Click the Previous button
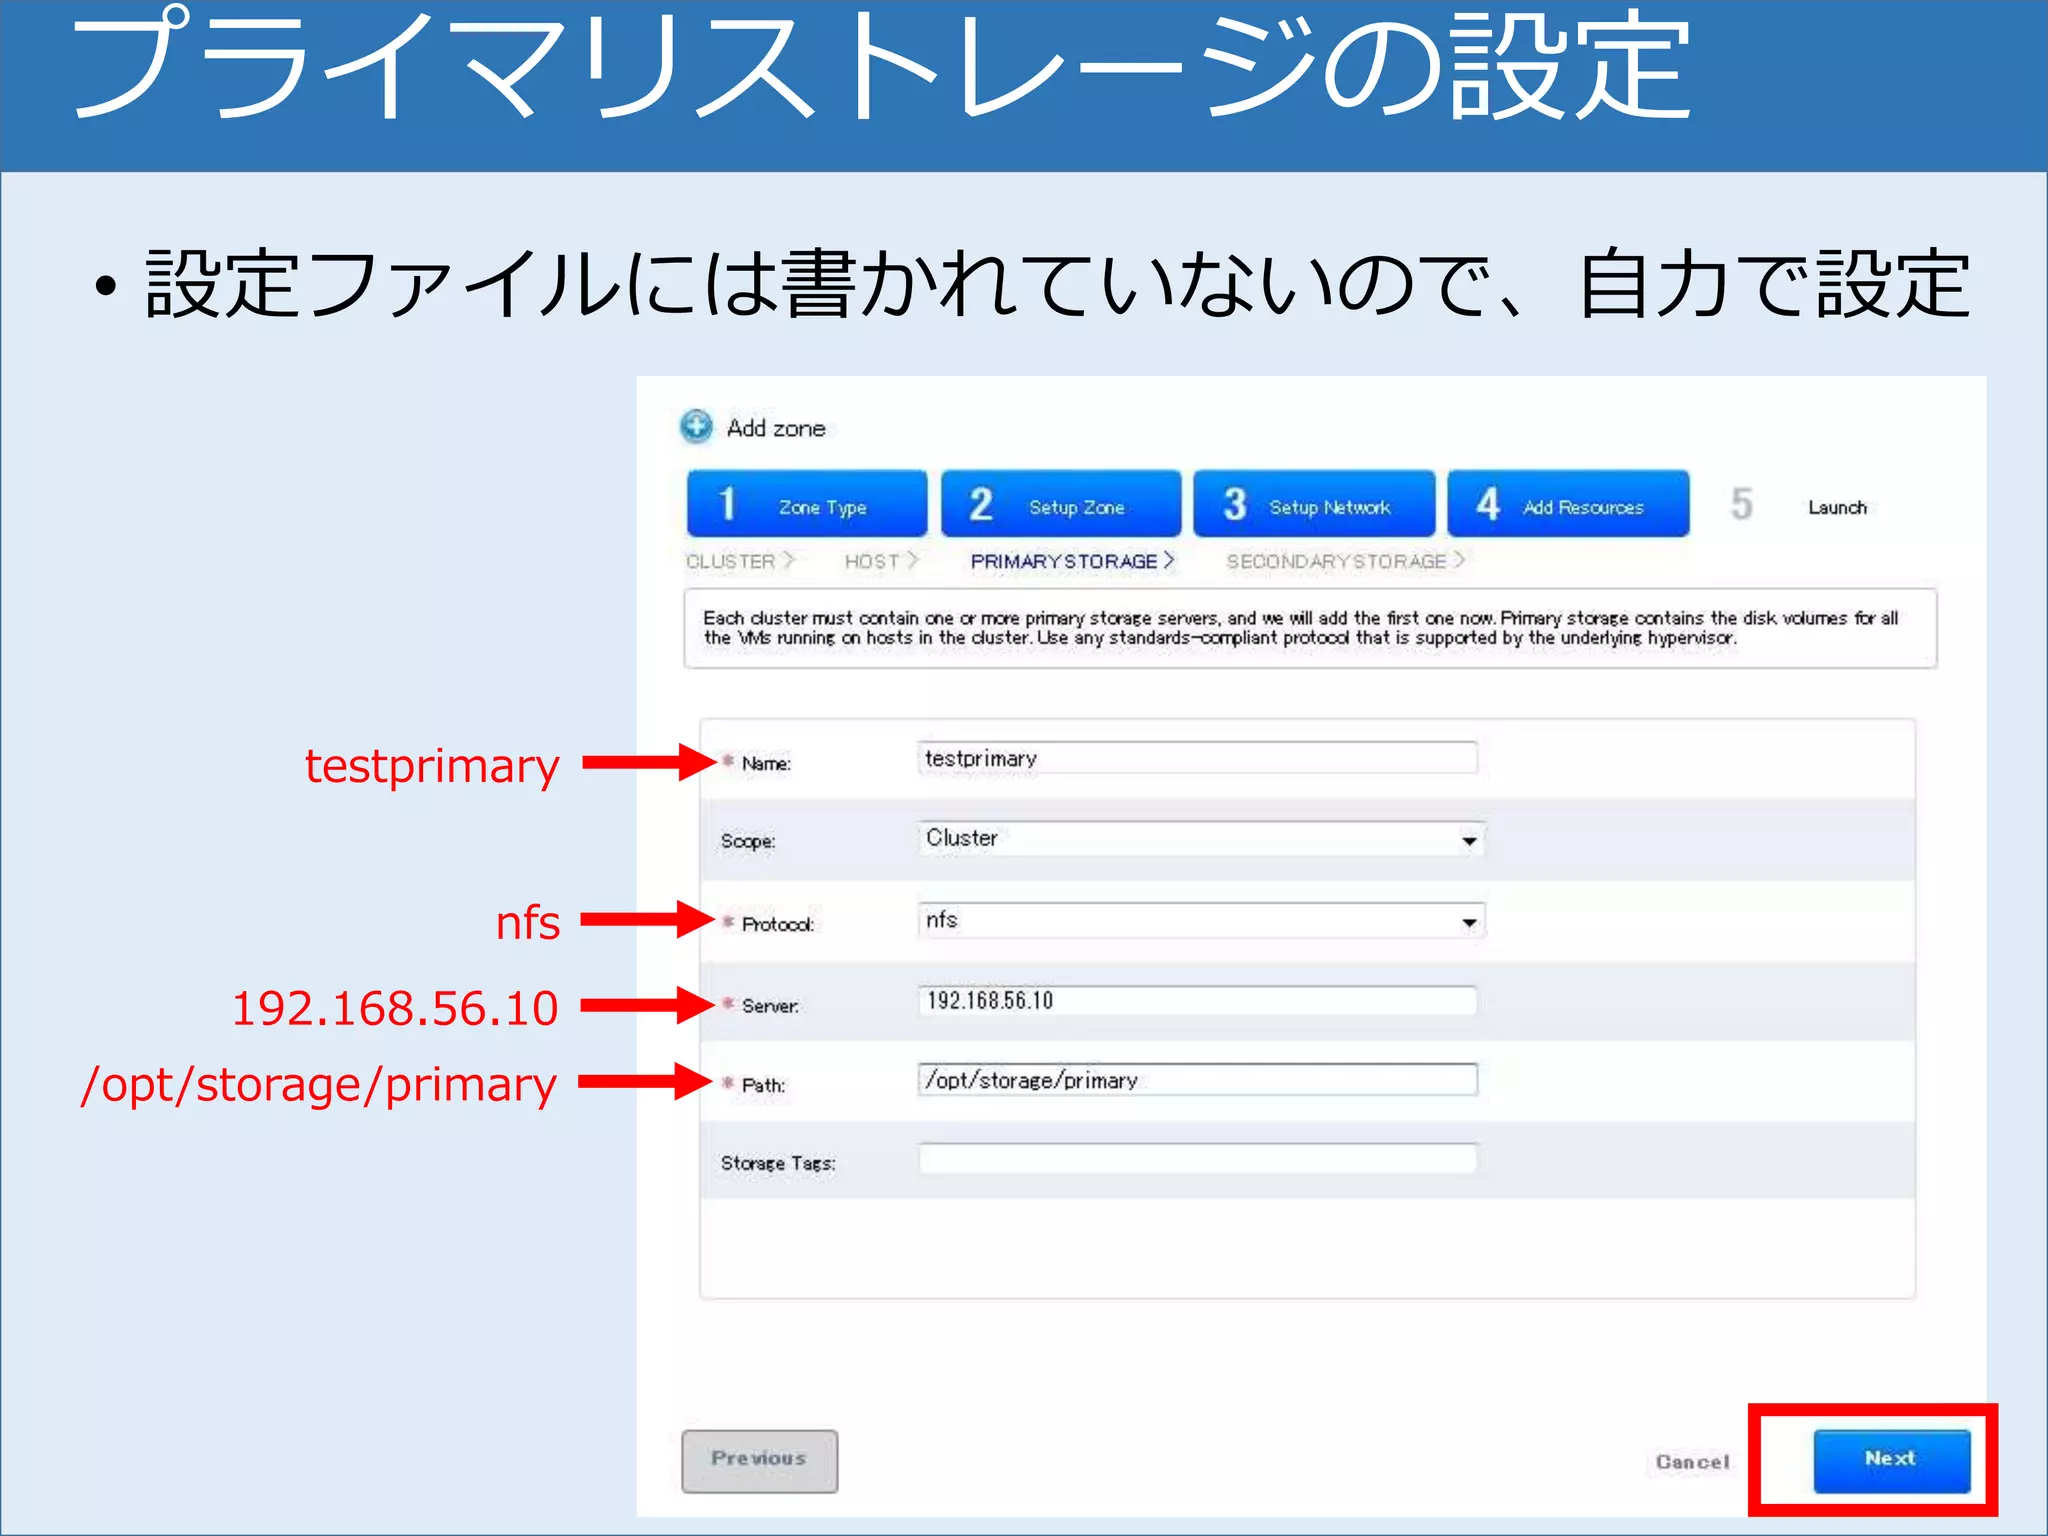2048x1536 pixels. pyautogui.click(x=759, y=1460)
